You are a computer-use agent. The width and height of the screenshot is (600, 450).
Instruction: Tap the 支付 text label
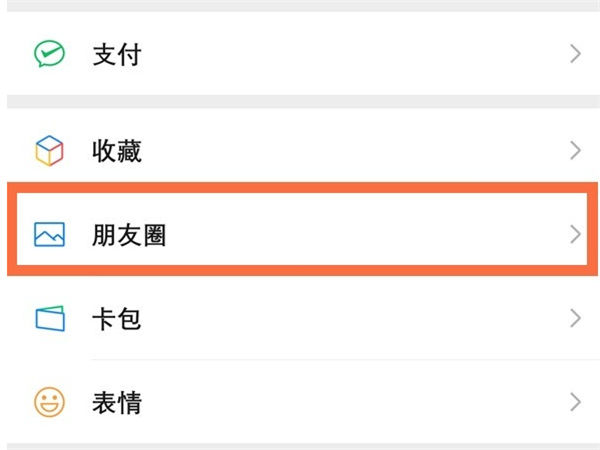pos(116,54)
